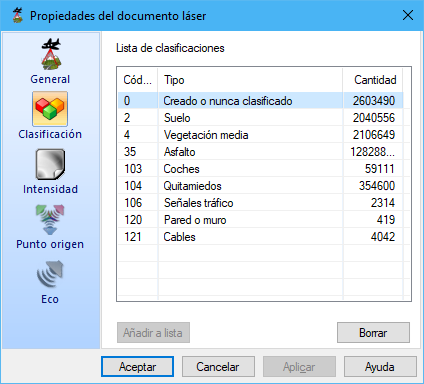Viewport: 424px width, 384px height.
Task: Select the row 'Creado o nunca clasificado'
Action: pyautogui.click(x=260, y=101)
